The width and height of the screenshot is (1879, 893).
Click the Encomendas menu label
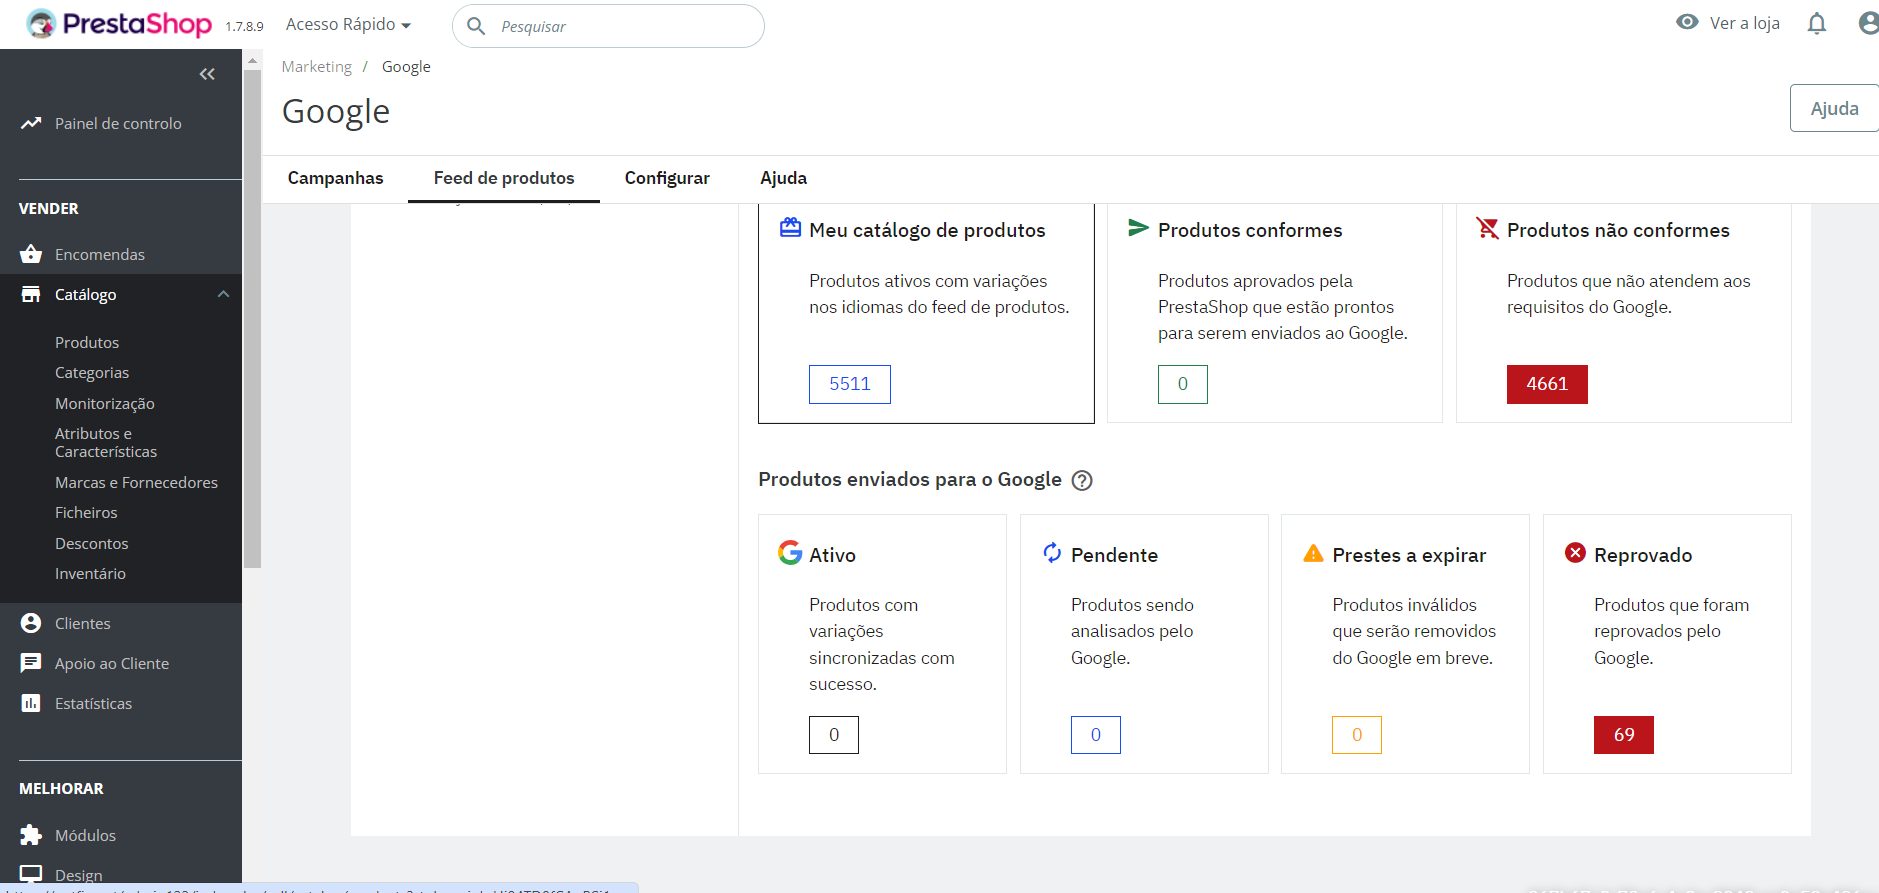point(100,254)
